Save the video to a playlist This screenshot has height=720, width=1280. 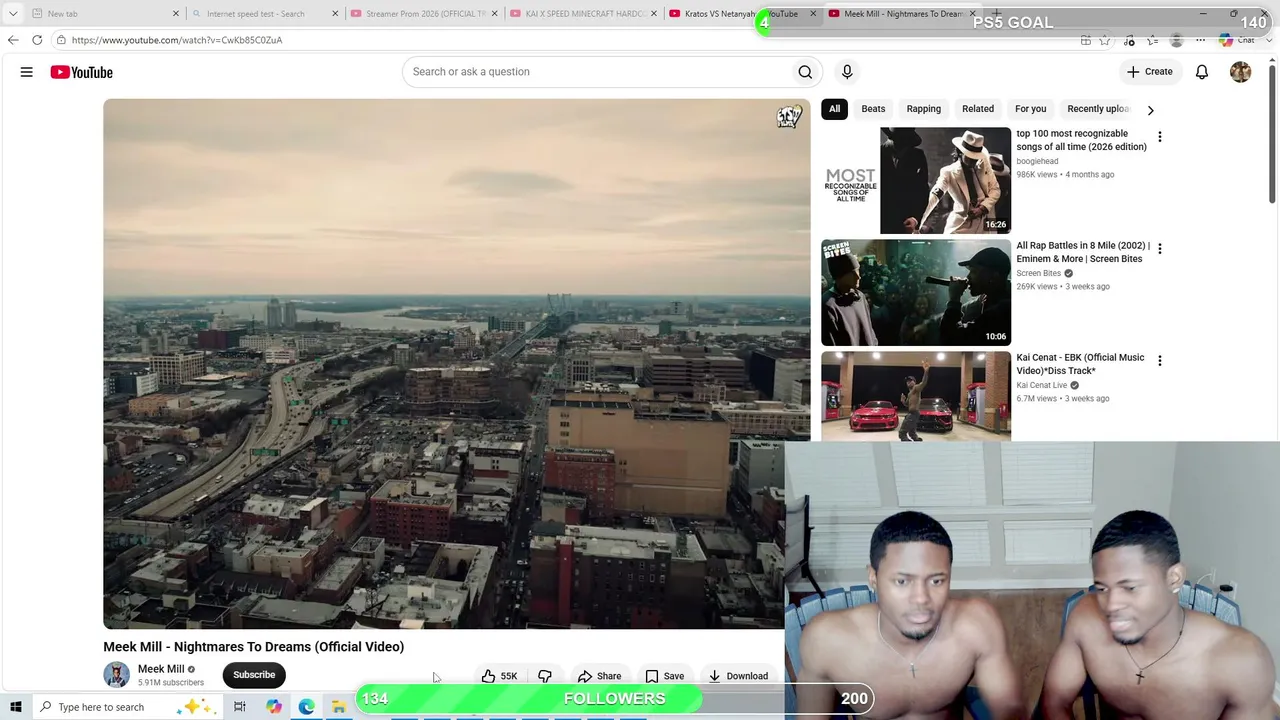click(665, 676)
